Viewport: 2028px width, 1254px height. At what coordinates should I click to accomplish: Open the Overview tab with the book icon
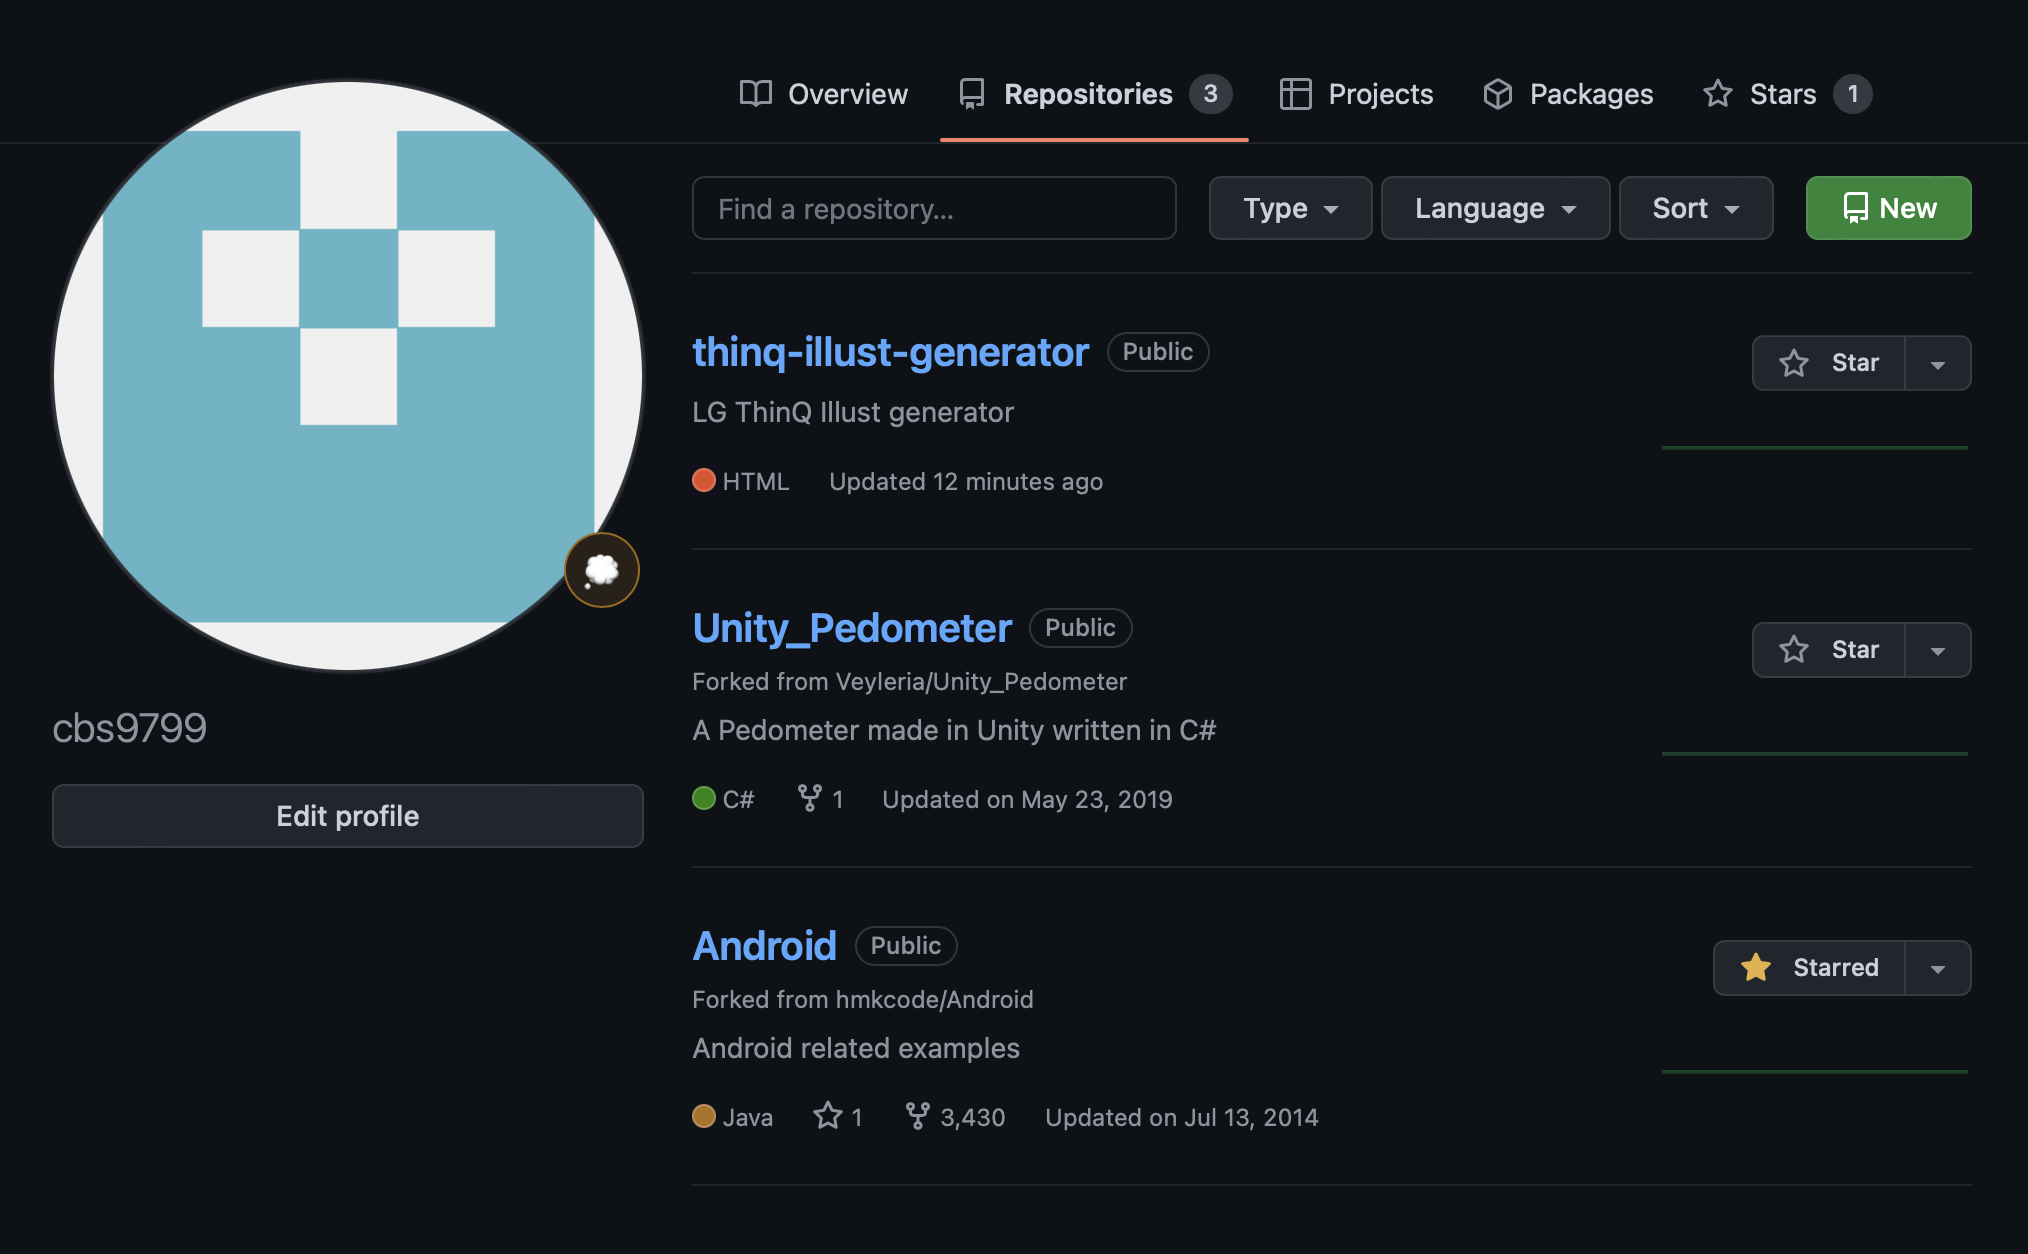[824, 94]
